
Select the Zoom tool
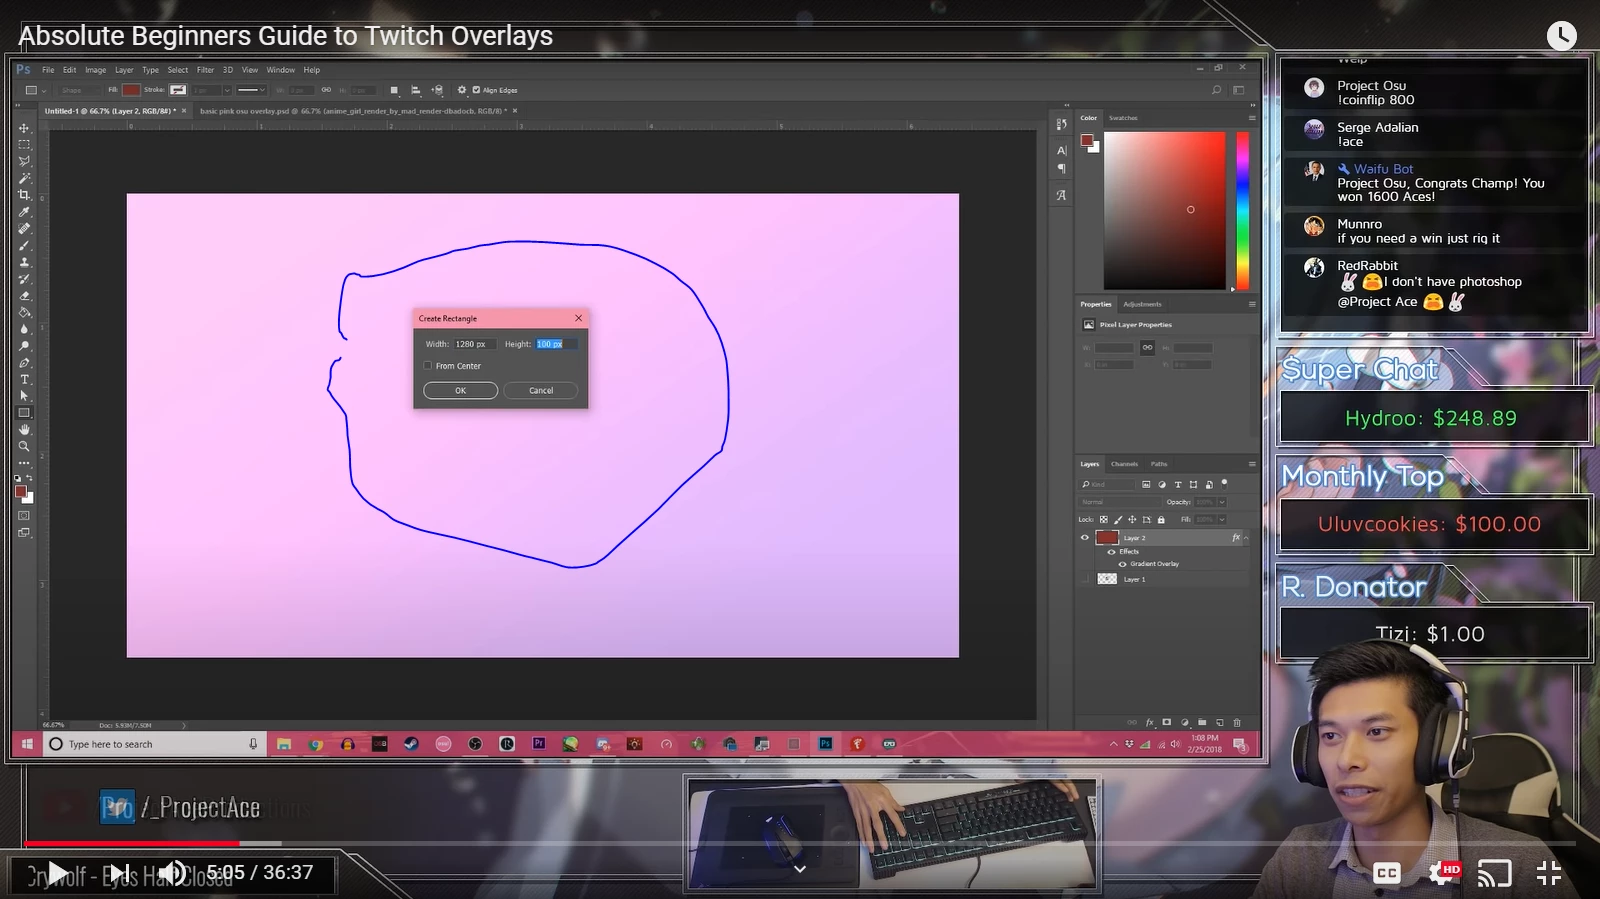pyautogui.click(x=24, y=447)
